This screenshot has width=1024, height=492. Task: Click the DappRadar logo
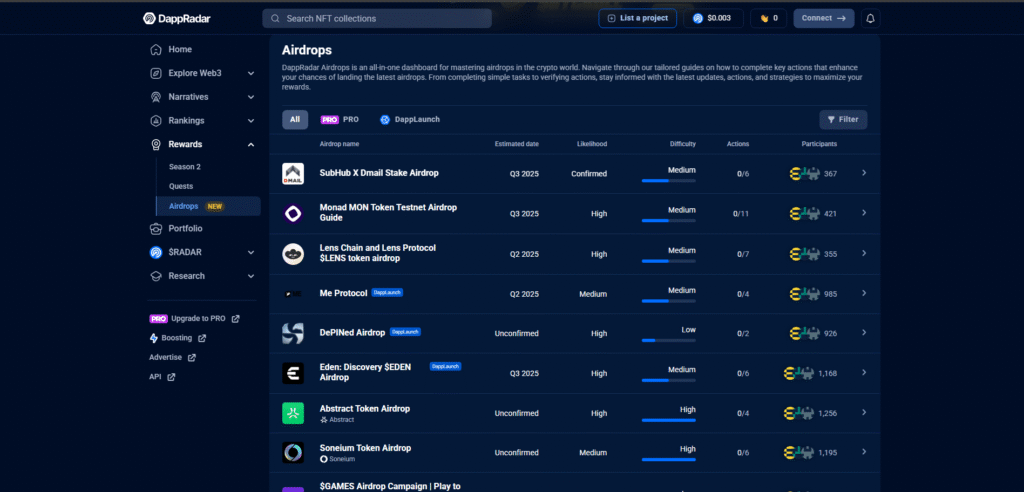[176, 18]
